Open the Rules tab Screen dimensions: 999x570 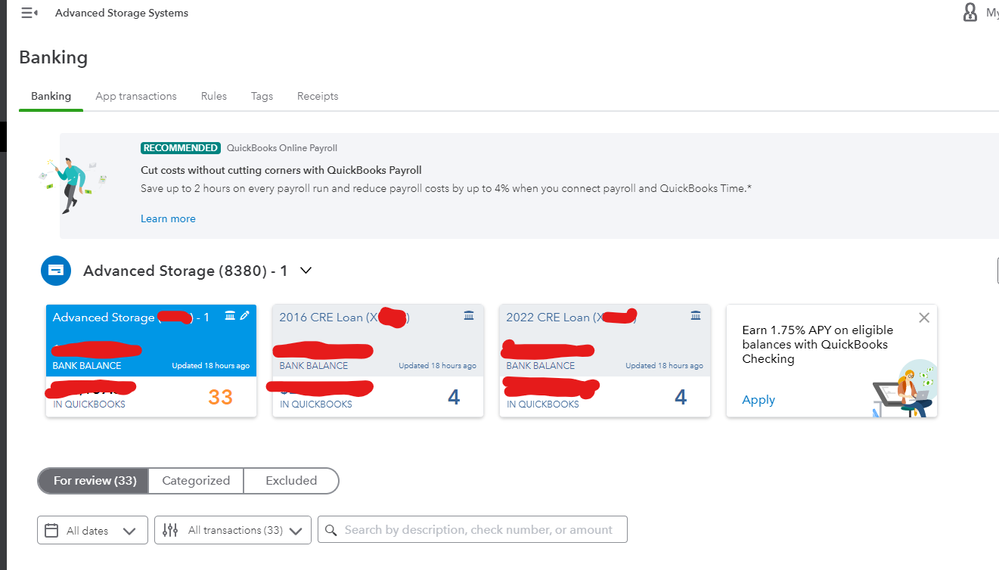213,96
